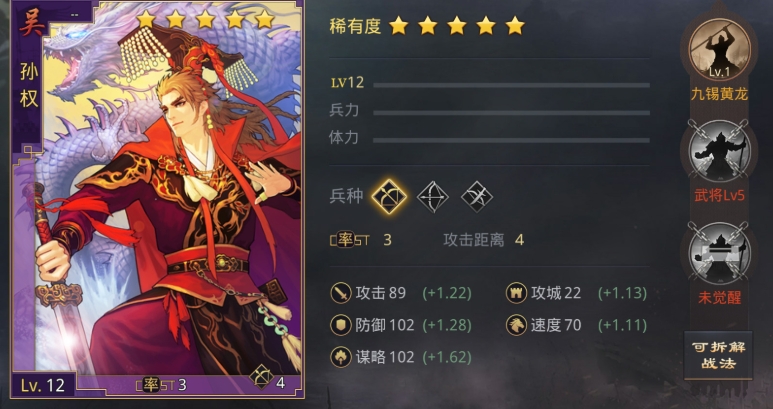Click the shield icon next to 防御 102
The image size is (773, 409).
pos(341,325)
